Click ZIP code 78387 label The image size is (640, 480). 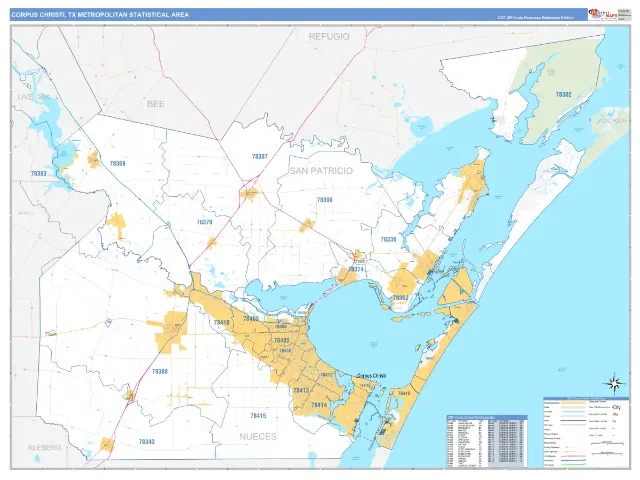260,157
